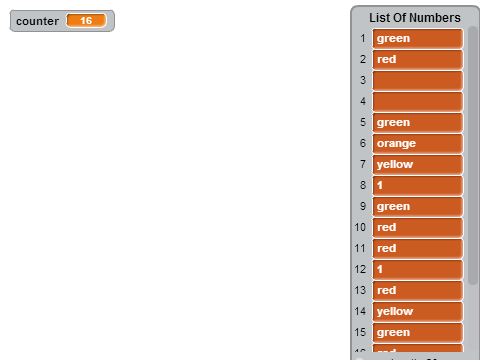This screenshot has width=480, height=360.
Task: Select the orange entry in the list
Action: pos(418,144)
